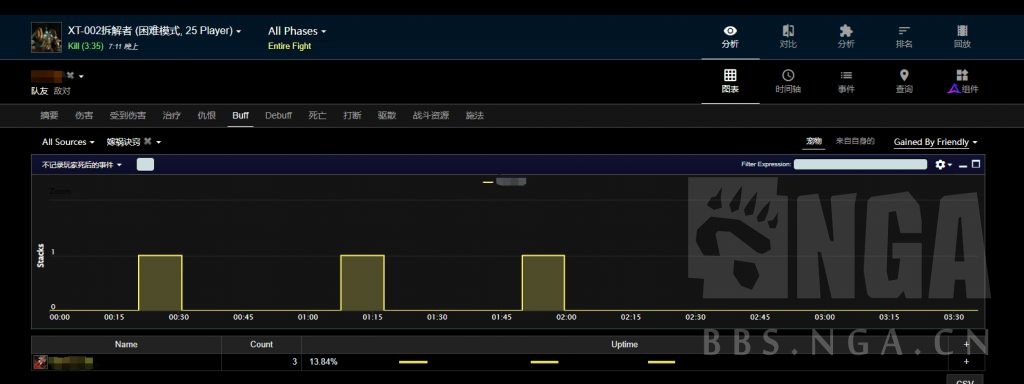Switch to the 伤害 damage tab
Image resolution: width=1024 pixels, height=384 pixels.
click(x=84, y=116)
